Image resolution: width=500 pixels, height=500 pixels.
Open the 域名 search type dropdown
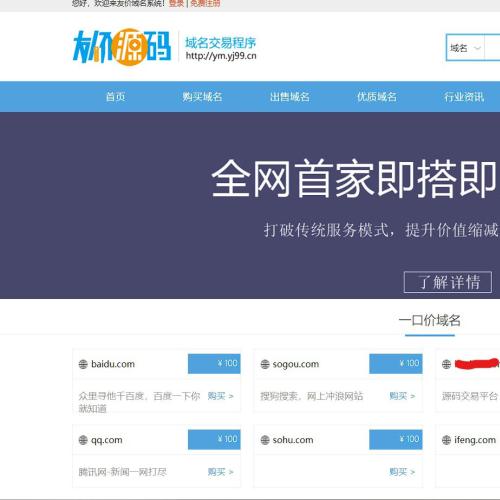click(x=465, y=48)
